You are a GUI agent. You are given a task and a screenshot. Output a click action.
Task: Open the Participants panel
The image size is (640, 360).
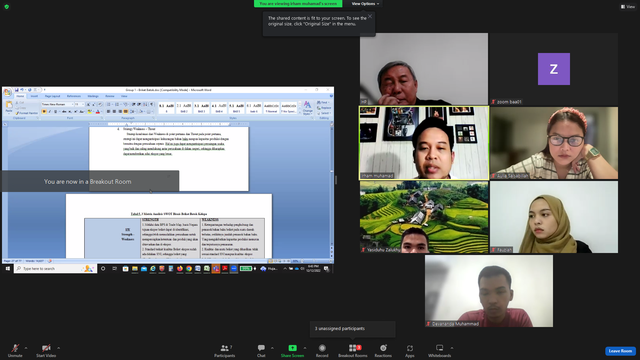(224, 350)
